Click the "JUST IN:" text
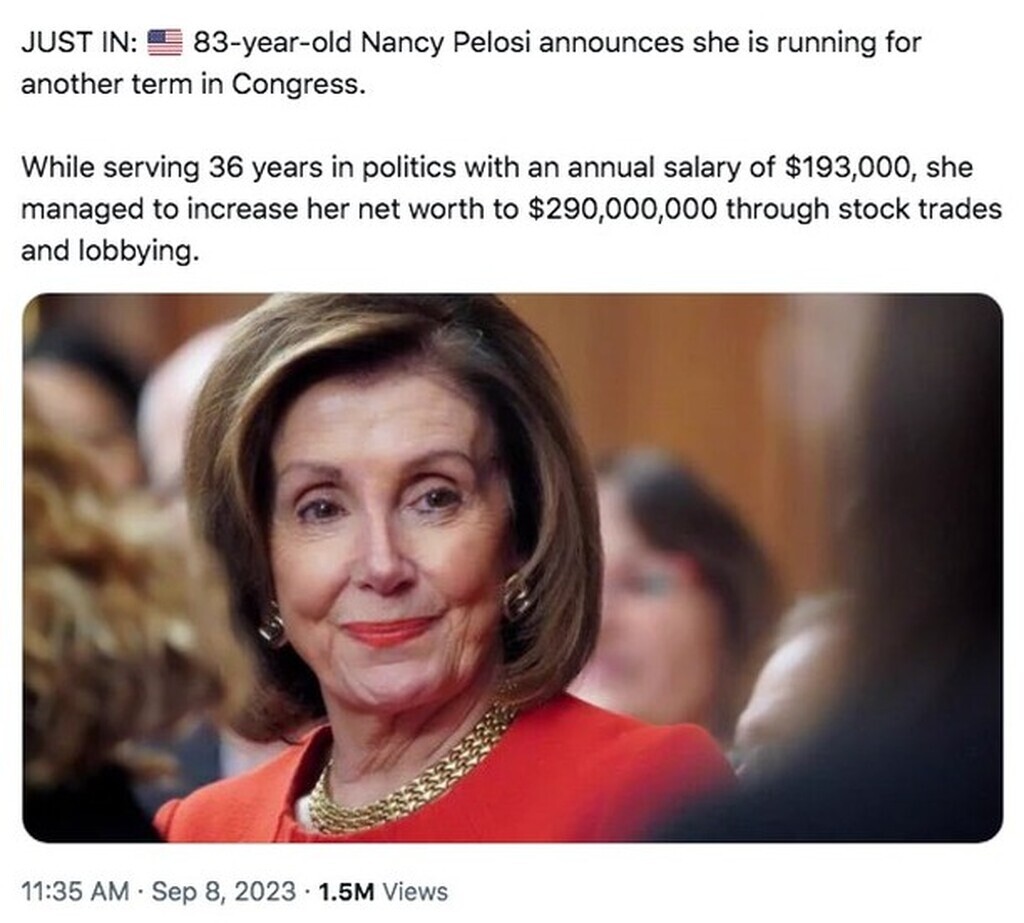Viewport: 1024px width, 923px height. click(77, 43)
